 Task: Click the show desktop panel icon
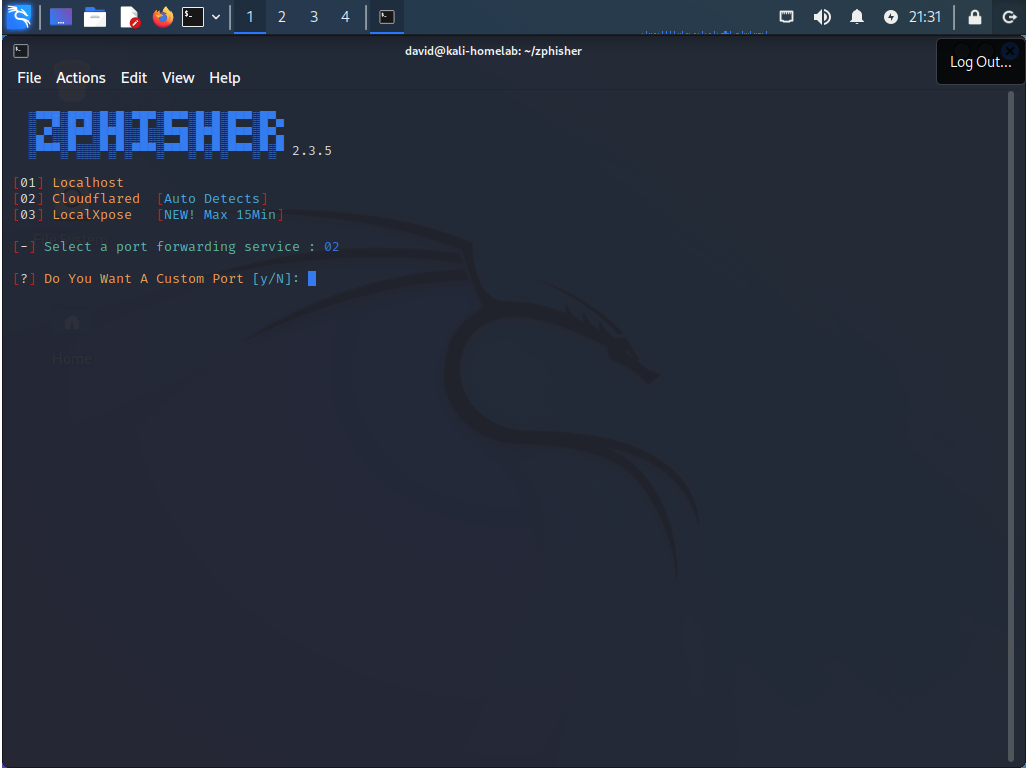61,16
